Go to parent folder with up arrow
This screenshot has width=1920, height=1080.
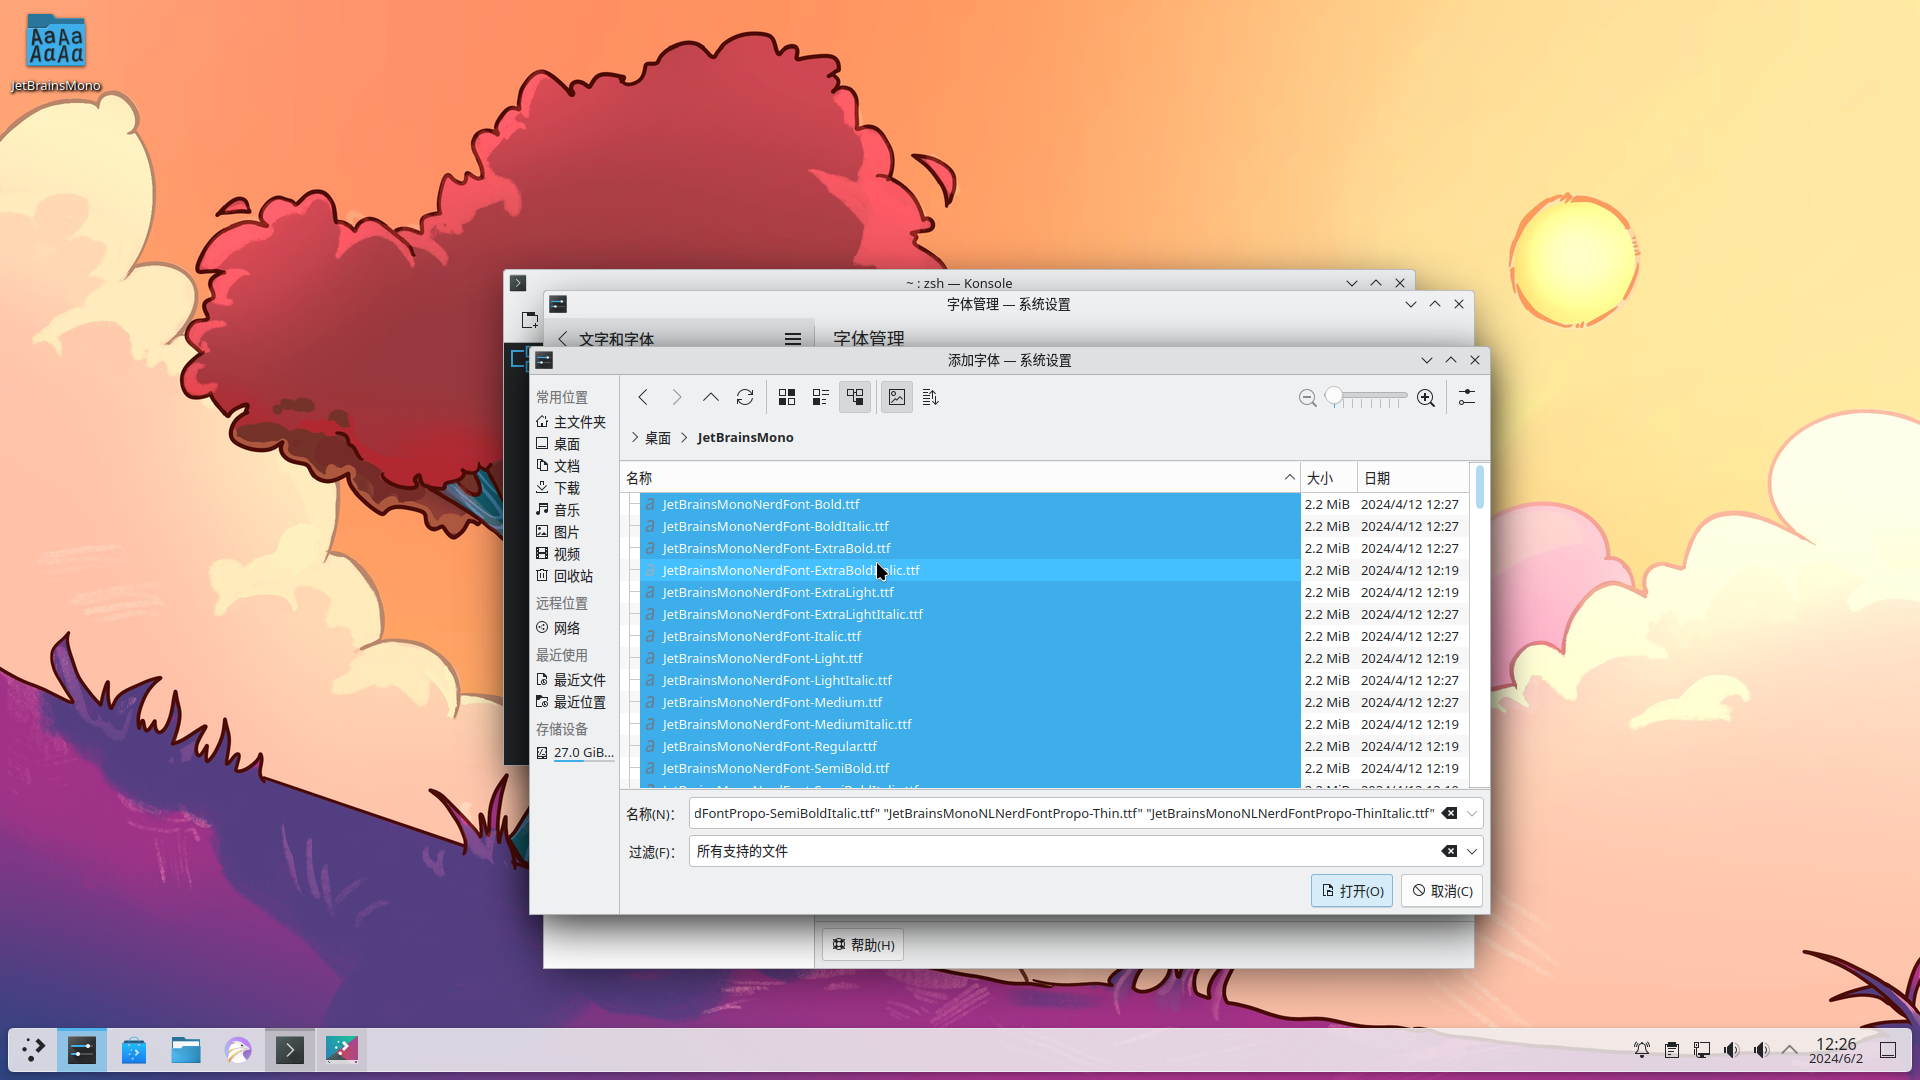710,398
